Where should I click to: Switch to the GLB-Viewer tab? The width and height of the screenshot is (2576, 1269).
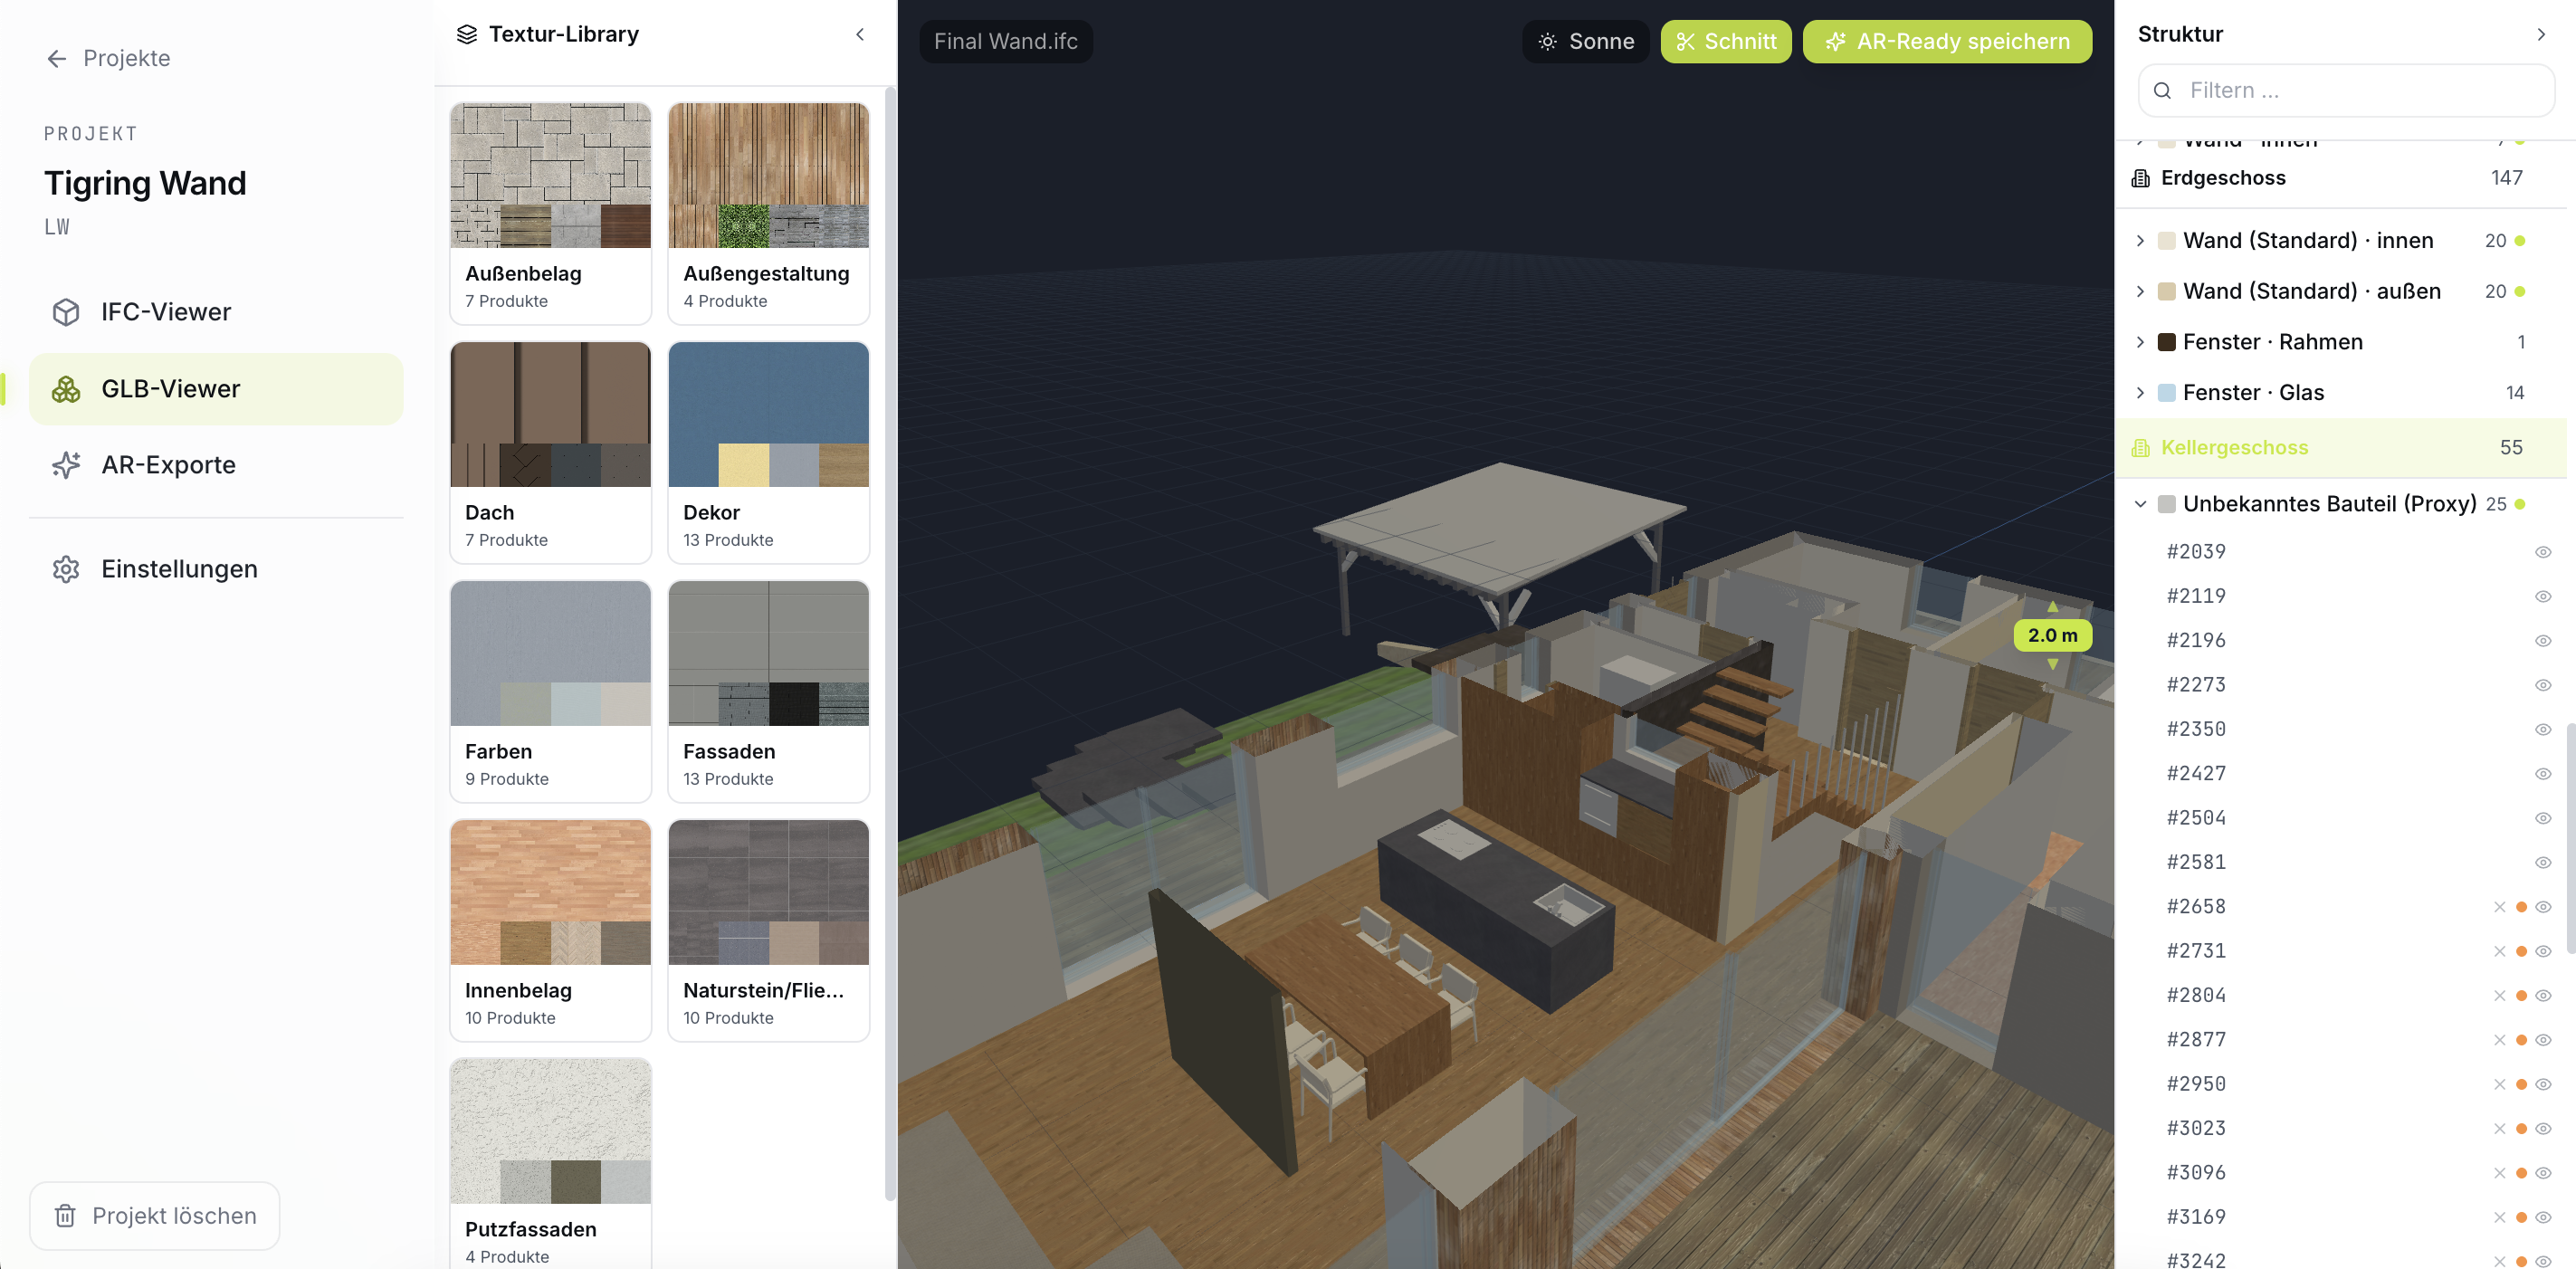point(216,389)
